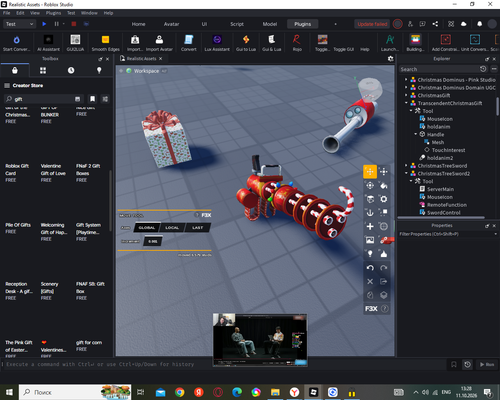The image size is (500, 400).
Task: Click the F3X increment value field
Action: coord(153,241)
